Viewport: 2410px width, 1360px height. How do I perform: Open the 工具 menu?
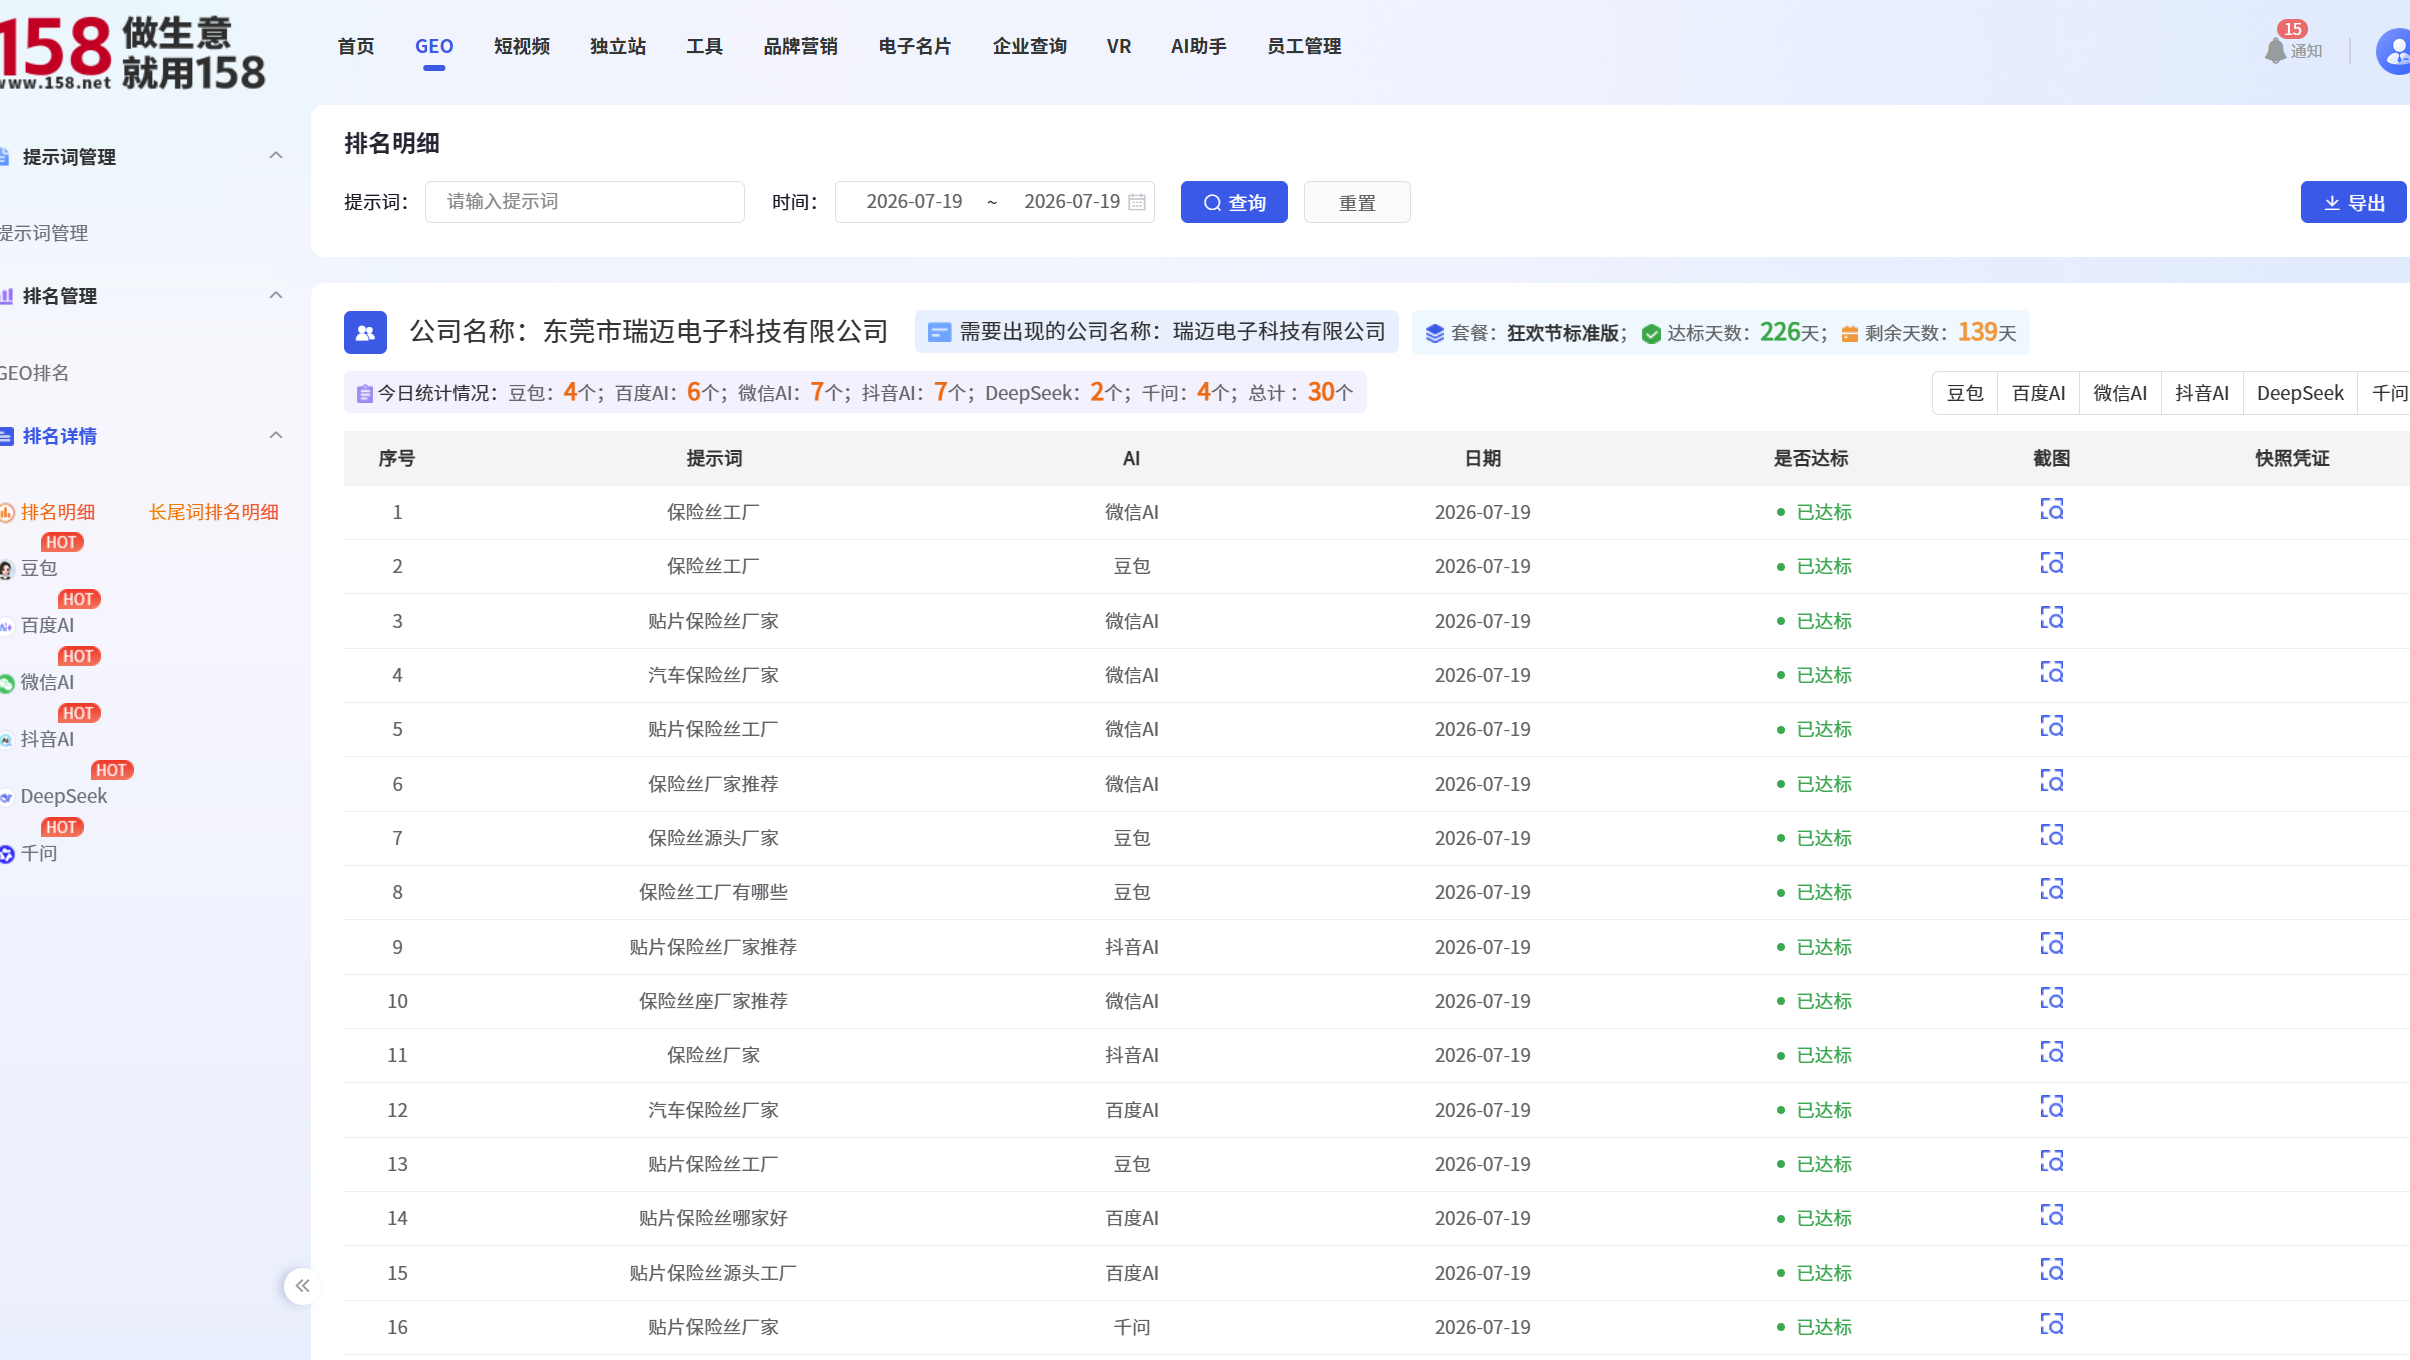[704, 46]
